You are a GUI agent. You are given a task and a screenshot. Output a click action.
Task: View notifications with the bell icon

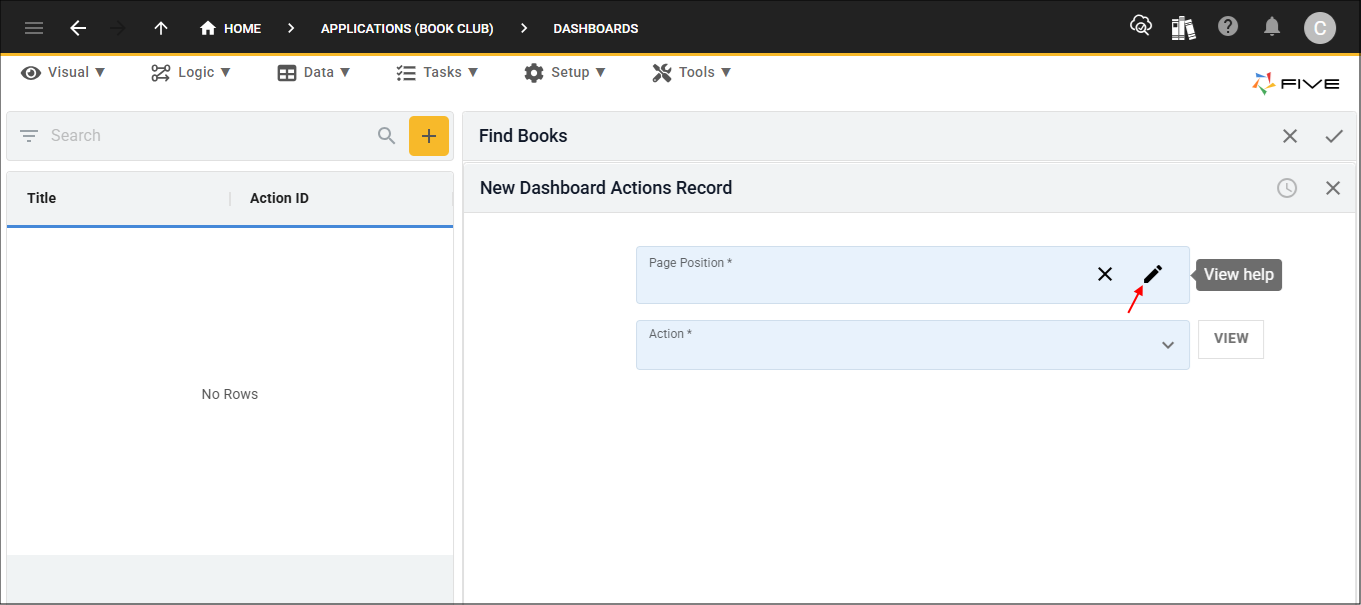click(1272, 27)
